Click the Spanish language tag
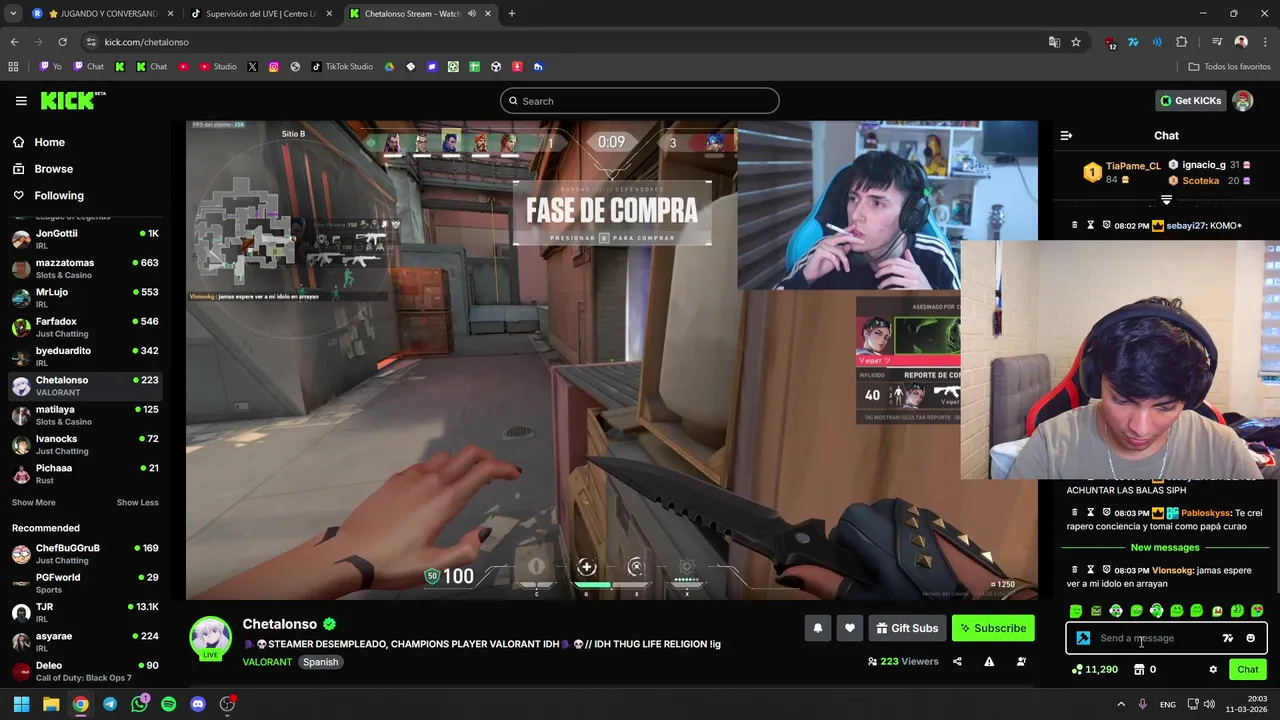Viewport: 1280px width, 720px height. (x=321, y=662)
